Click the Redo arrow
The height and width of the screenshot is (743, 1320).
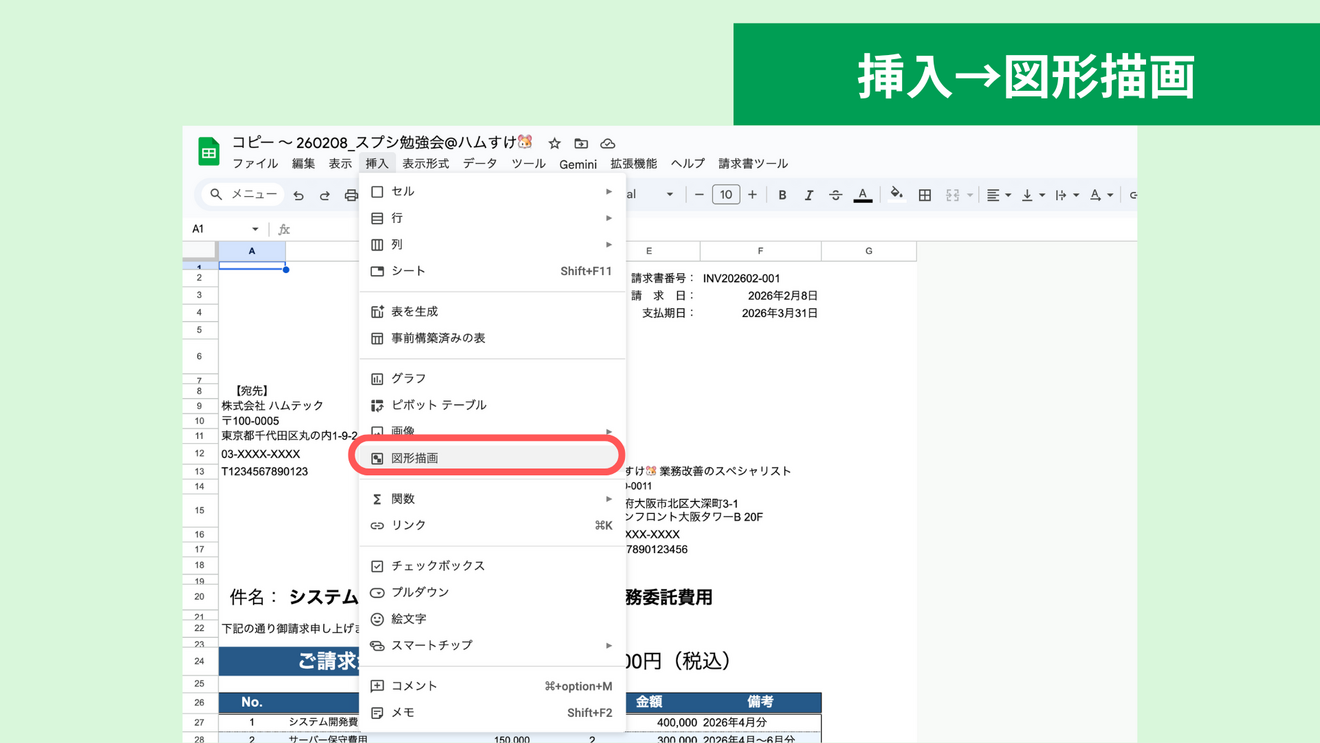324,195
